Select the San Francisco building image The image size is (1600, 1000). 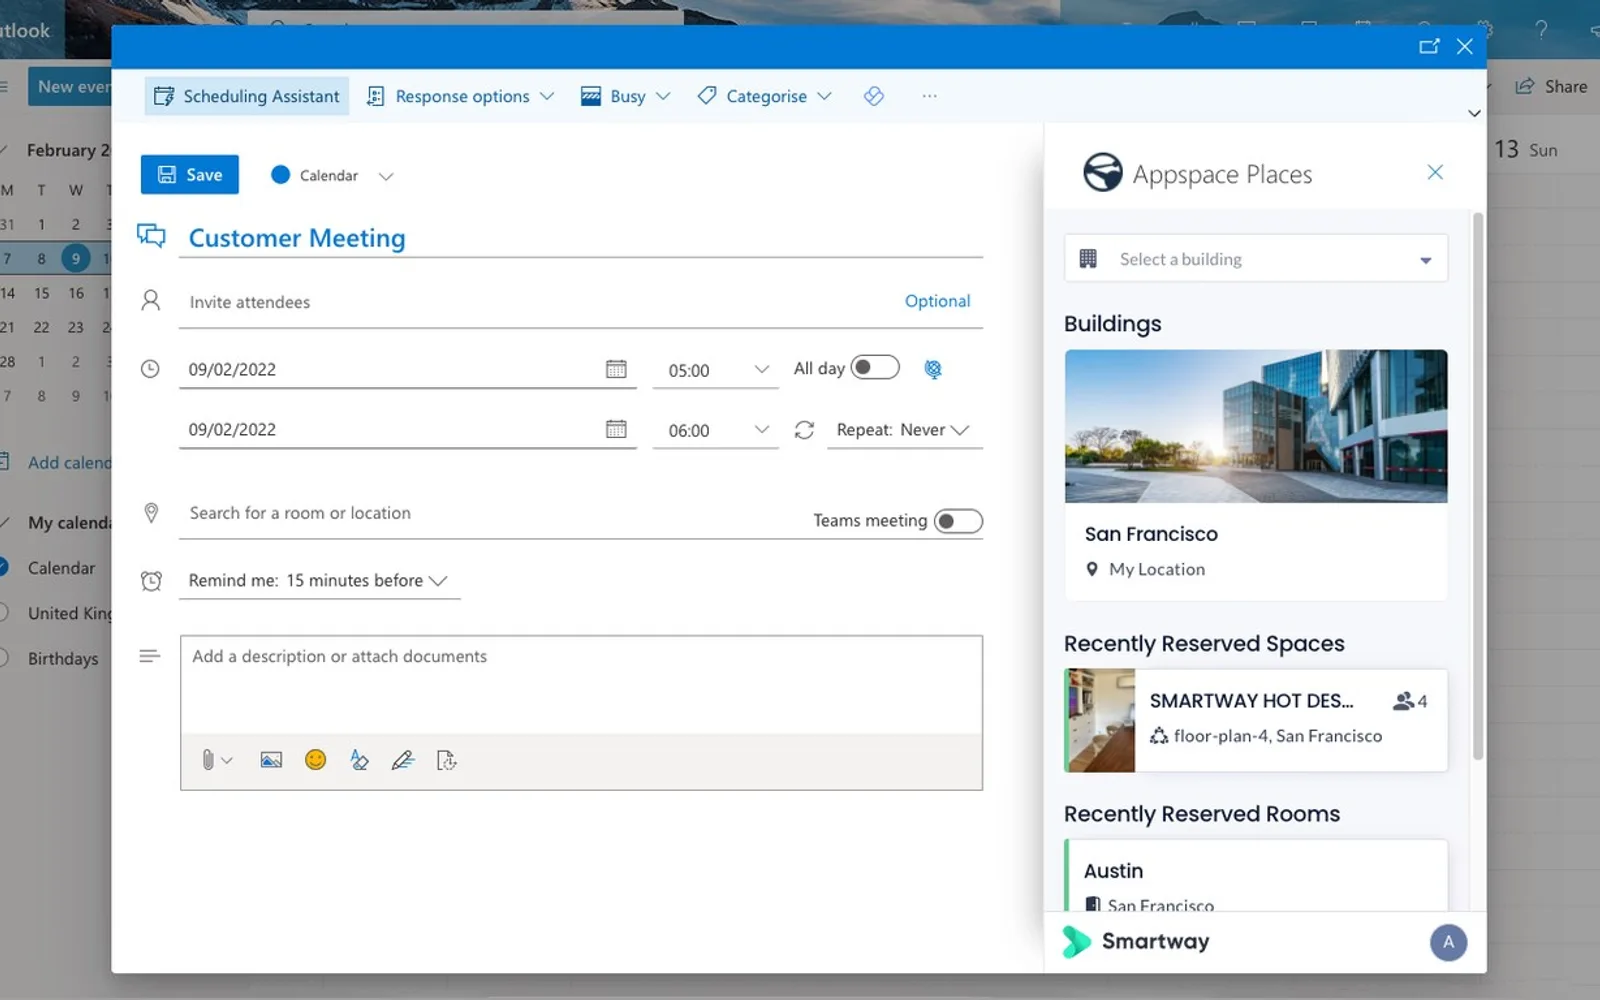click(1256, 426)
